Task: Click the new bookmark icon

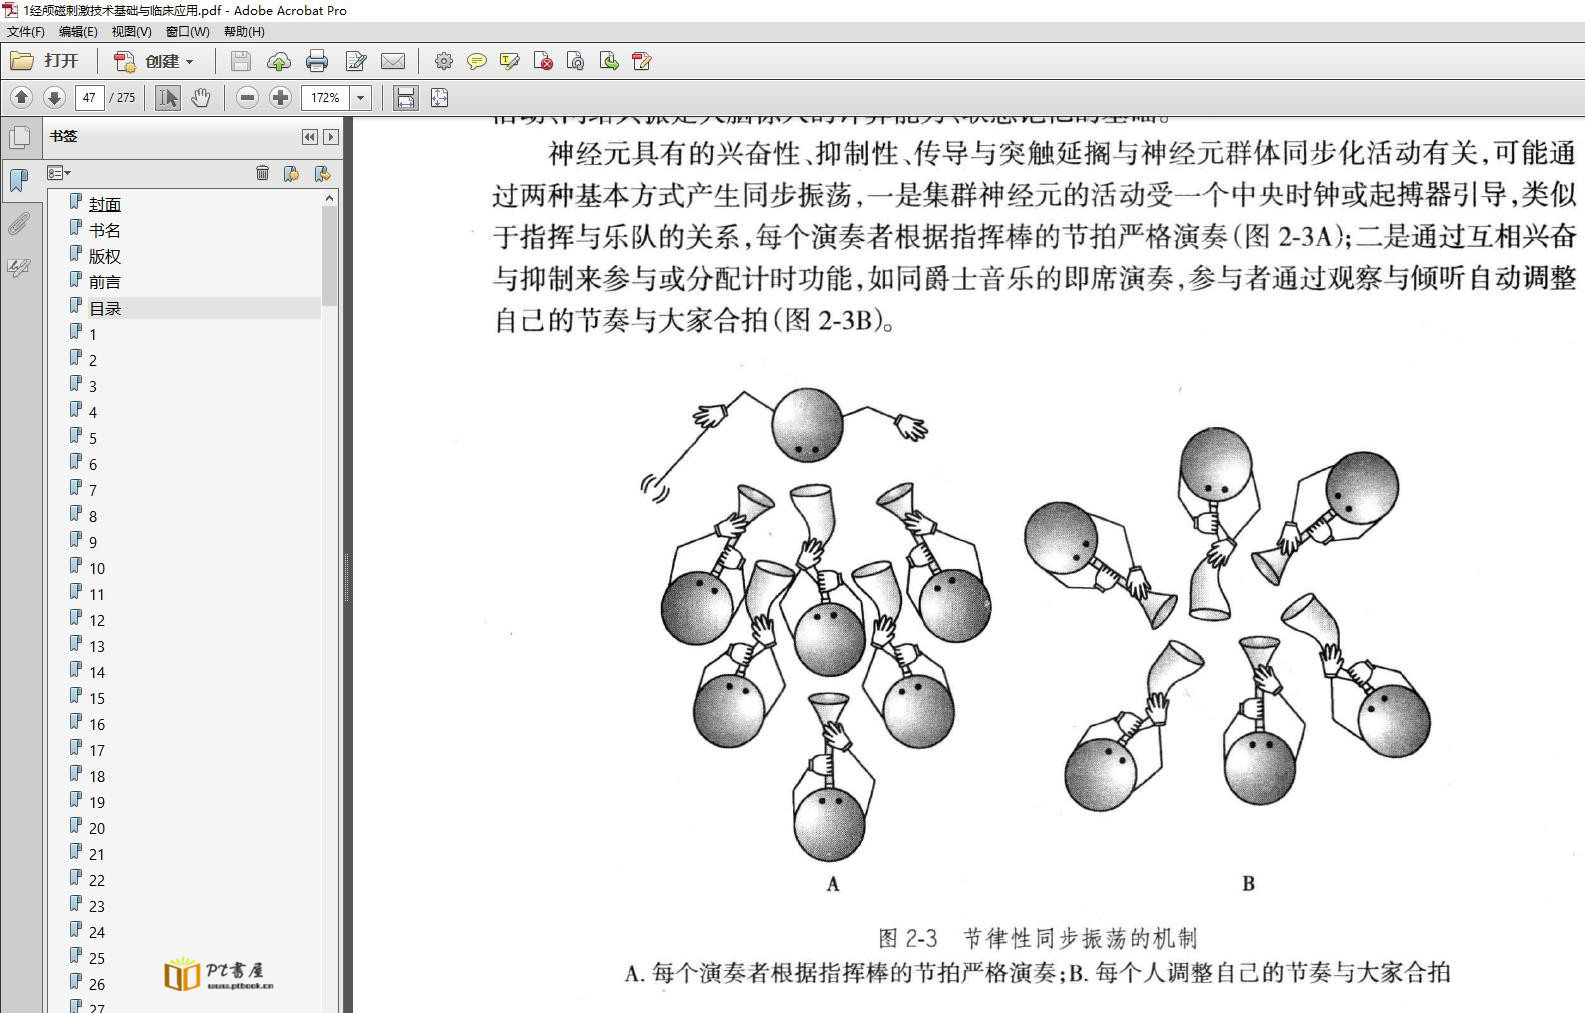Action: point(291,173)
